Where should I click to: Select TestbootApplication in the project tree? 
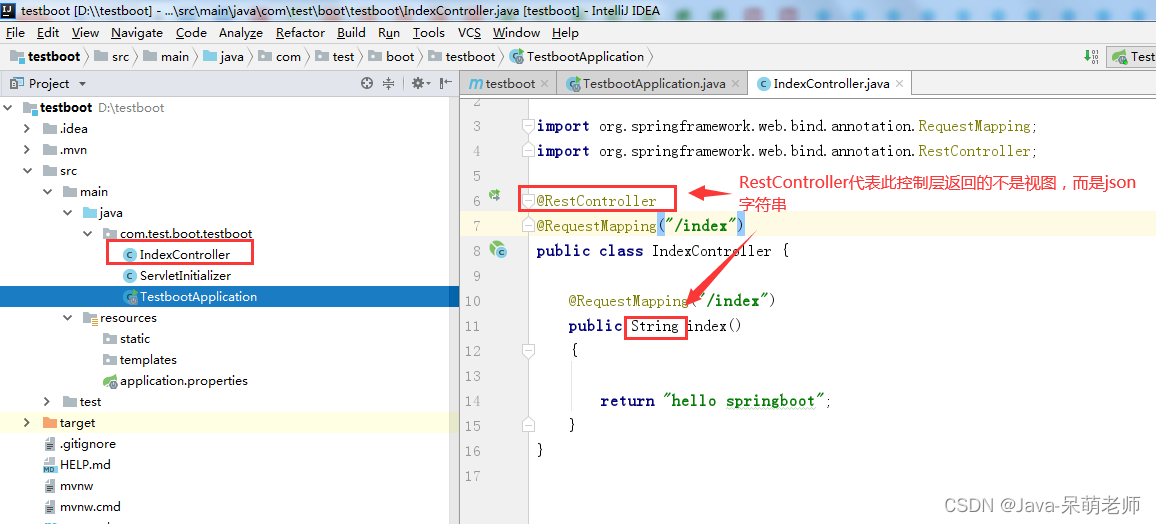point(198,297)
